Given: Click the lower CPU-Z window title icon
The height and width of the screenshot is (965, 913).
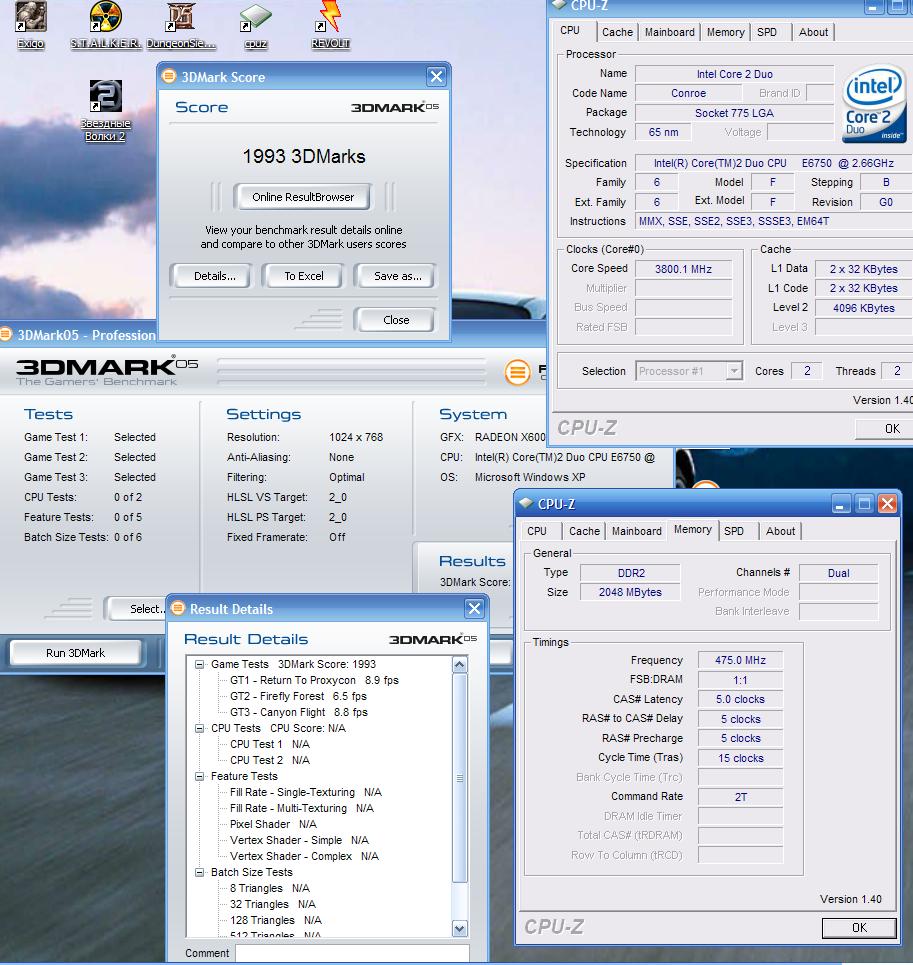Looking at the screenshot, I should 526,503.
